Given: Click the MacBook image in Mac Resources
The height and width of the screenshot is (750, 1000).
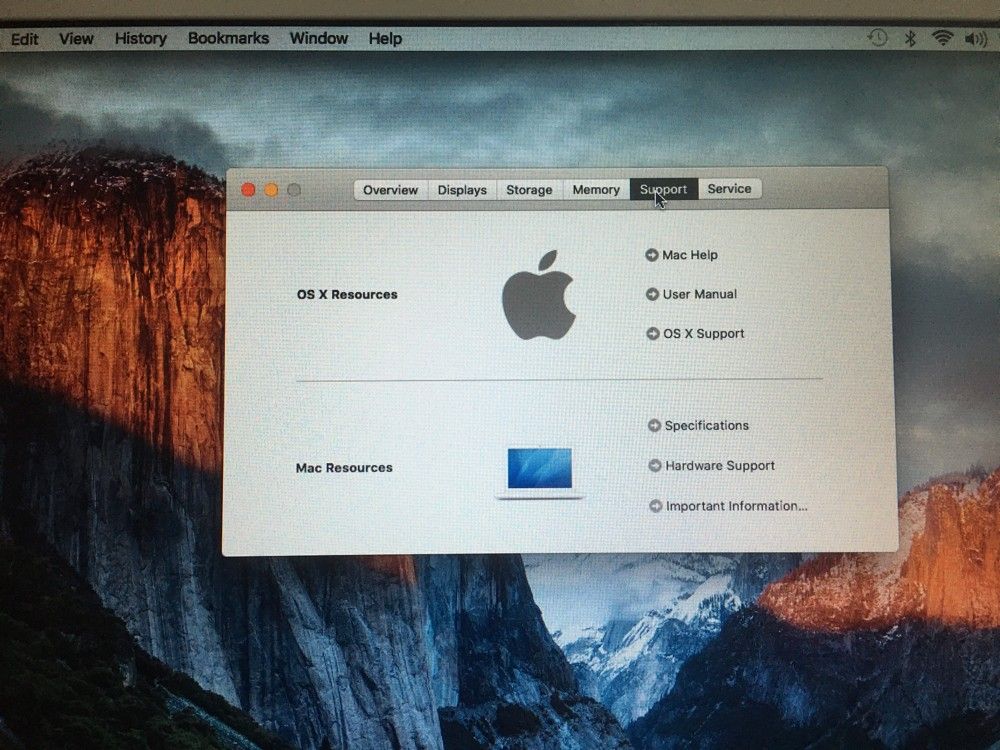Looking at the screenshot, I should pos(540,472).
